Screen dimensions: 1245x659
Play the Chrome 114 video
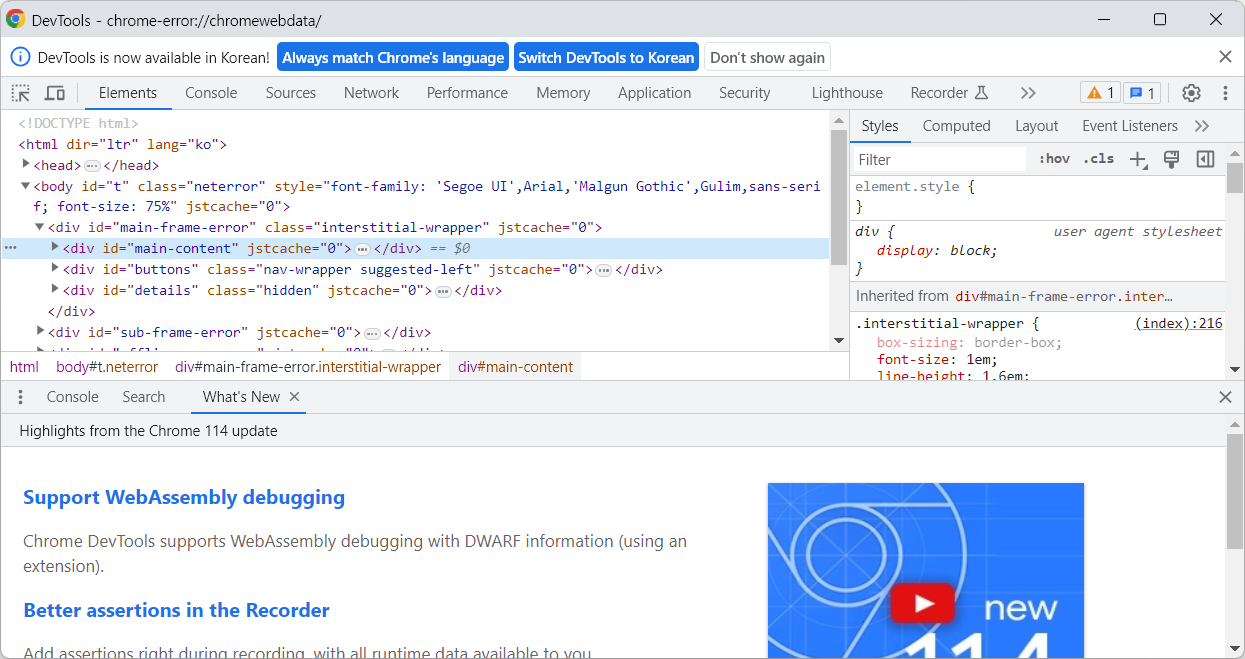pos(924,603)
